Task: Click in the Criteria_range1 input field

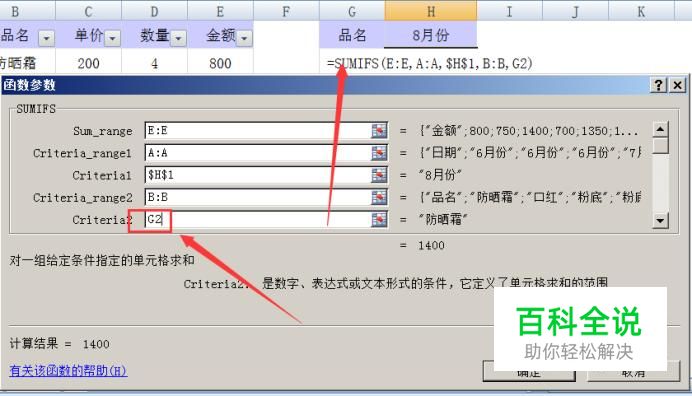Action: [258, 153]
